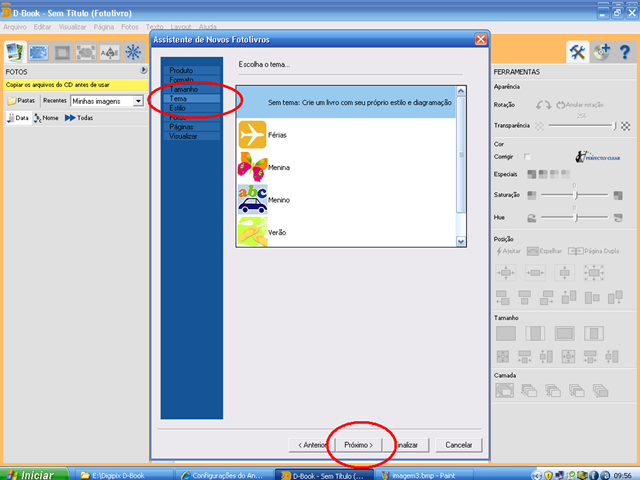Viewport: 640px width, 480px height.
Task: Click the Próximo button
Action: point(358,445)
